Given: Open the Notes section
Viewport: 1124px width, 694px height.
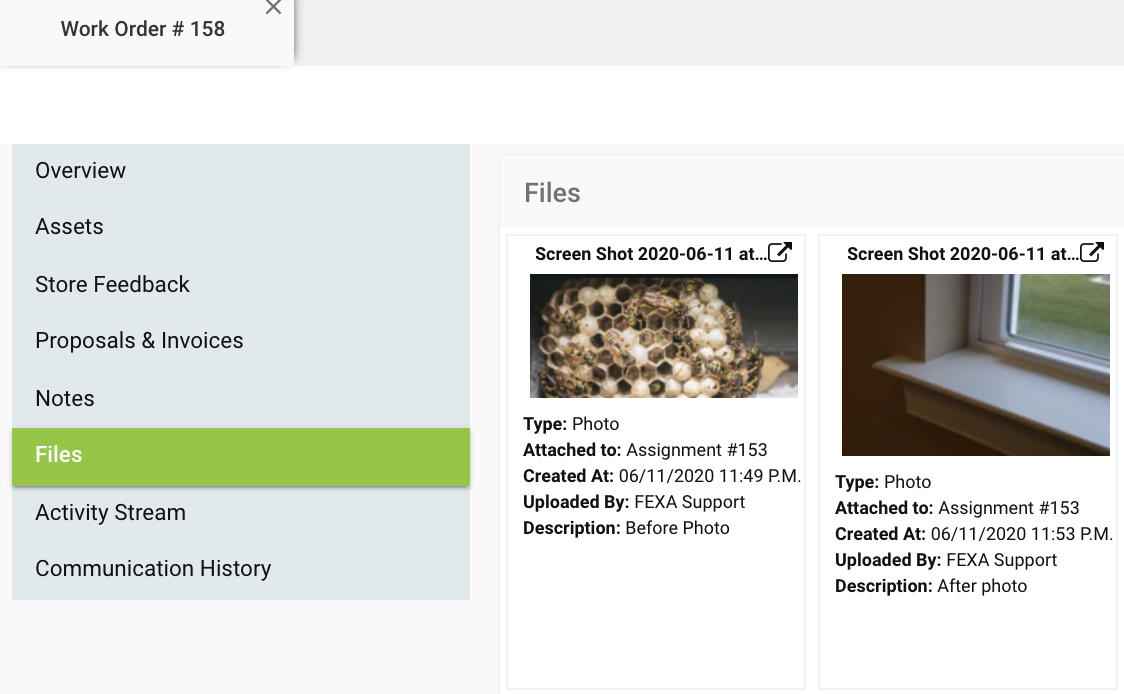Looking at the screenshot, I should pyautogui.click(x=65, y=399).
